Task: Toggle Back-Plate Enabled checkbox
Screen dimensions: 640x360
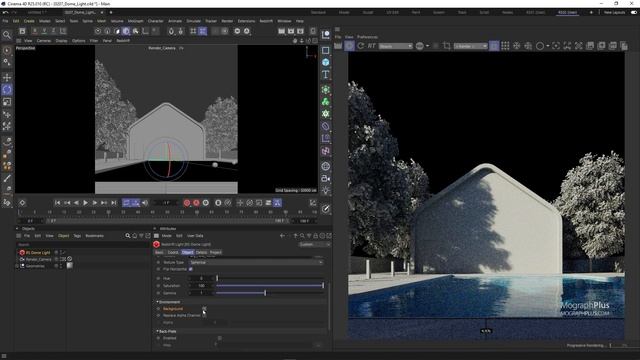Action: tap(220, 338)
